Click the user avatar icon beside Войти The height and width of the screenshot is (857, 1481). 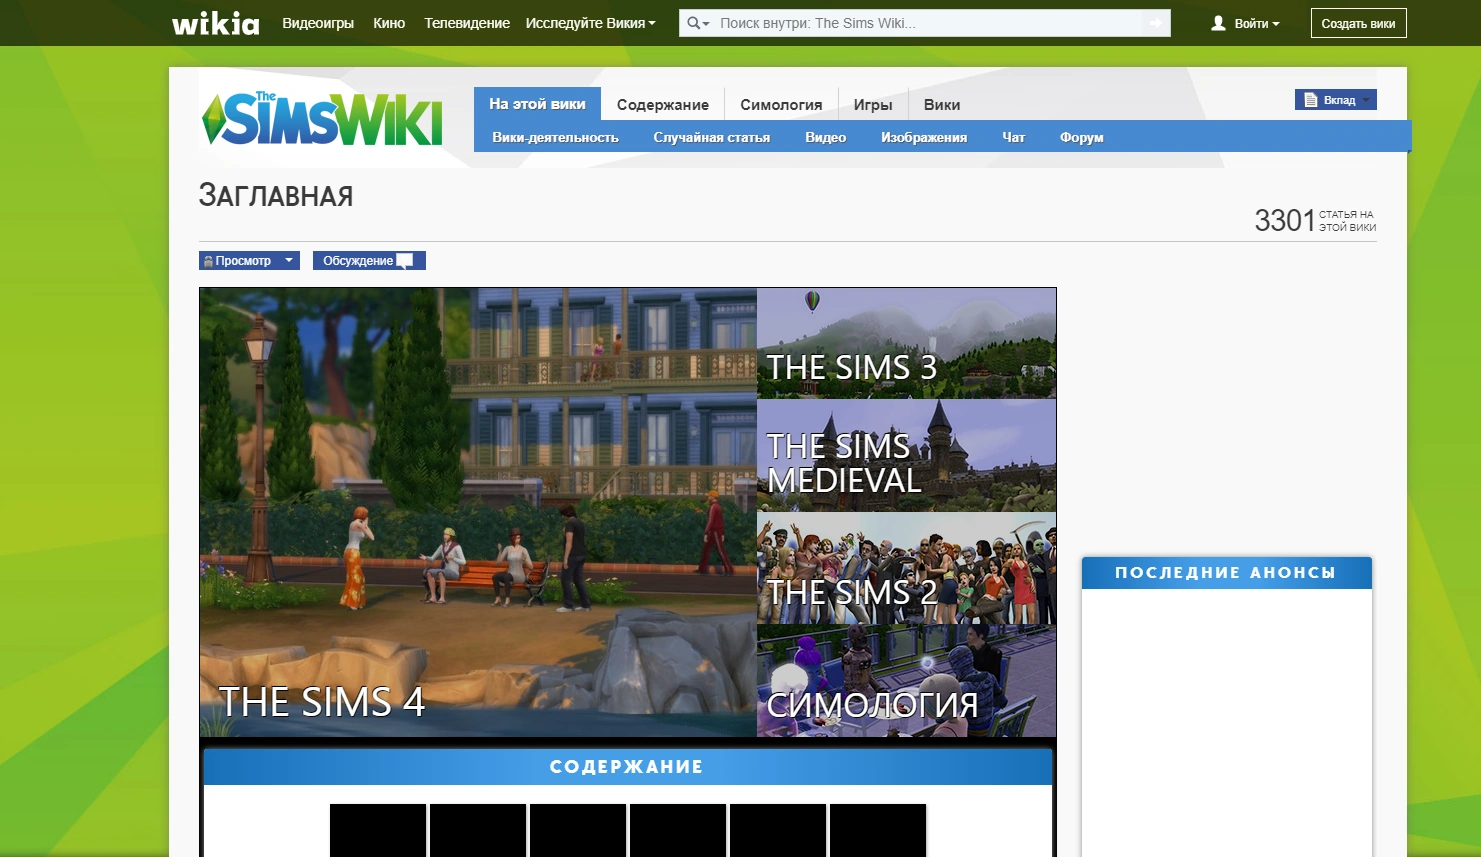(x=1218, y=23)
